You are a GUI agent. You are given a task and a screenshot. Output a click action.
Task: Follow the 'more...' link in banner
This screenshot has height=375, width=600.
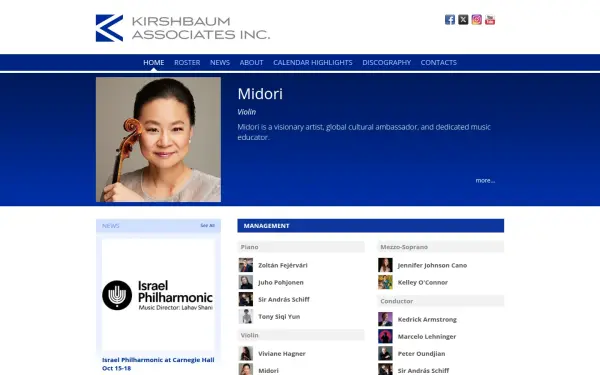[x=485, y=180]
